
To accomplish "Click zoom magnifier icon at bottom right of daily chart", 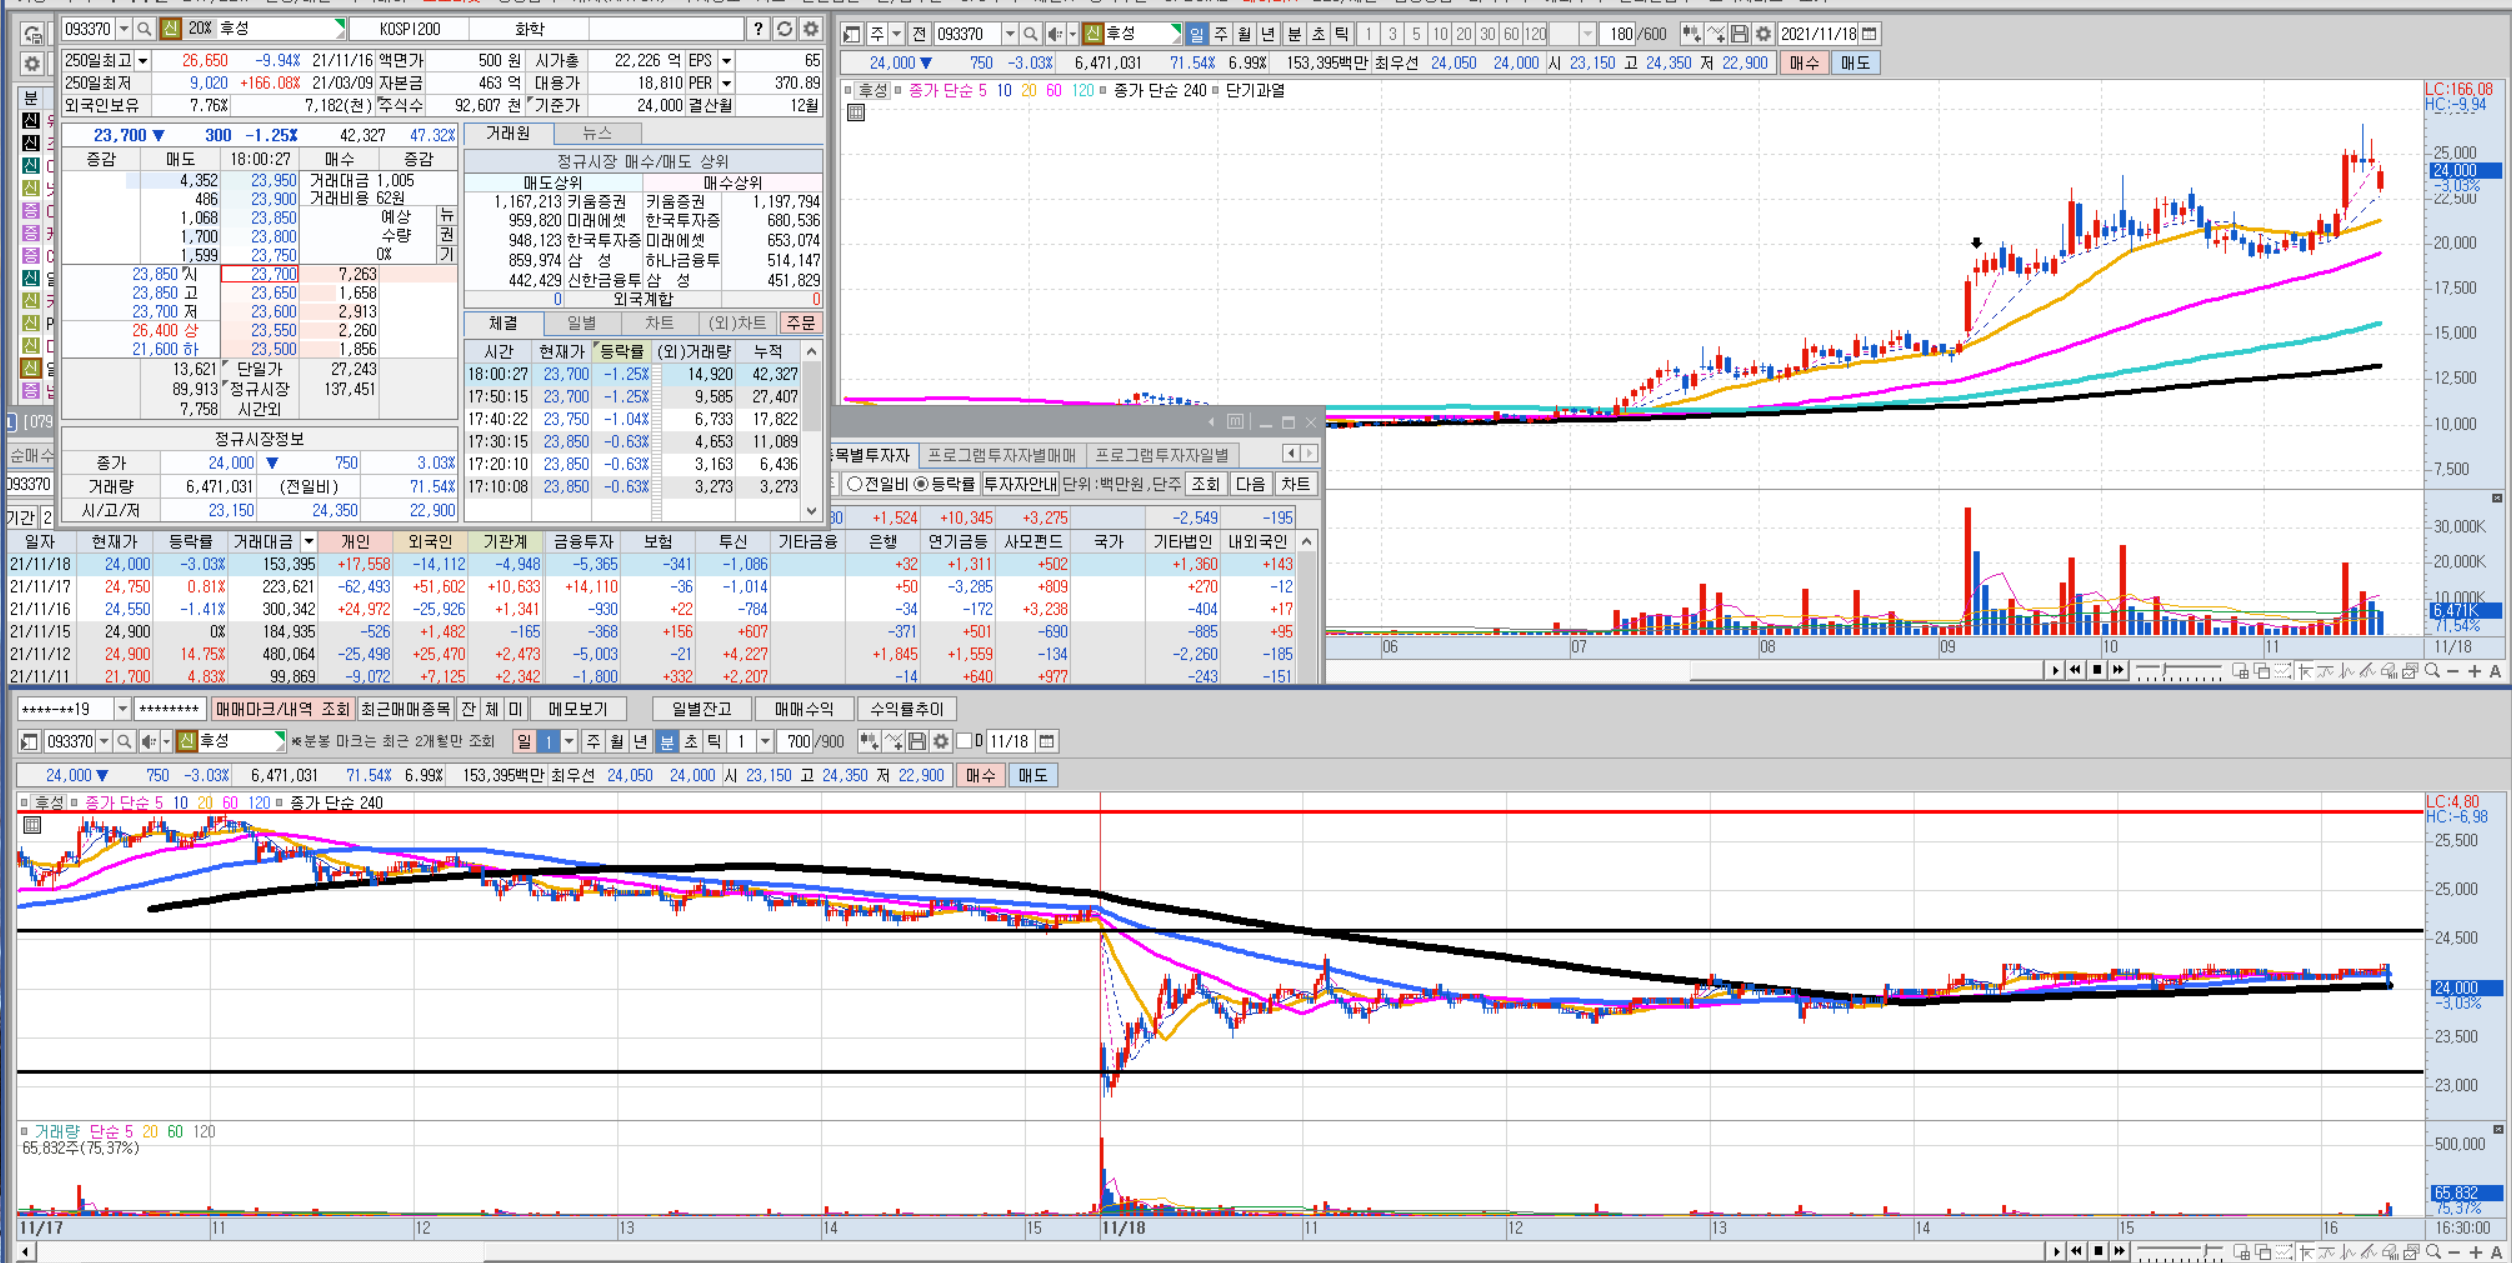I will click(x=2432, y=671).
